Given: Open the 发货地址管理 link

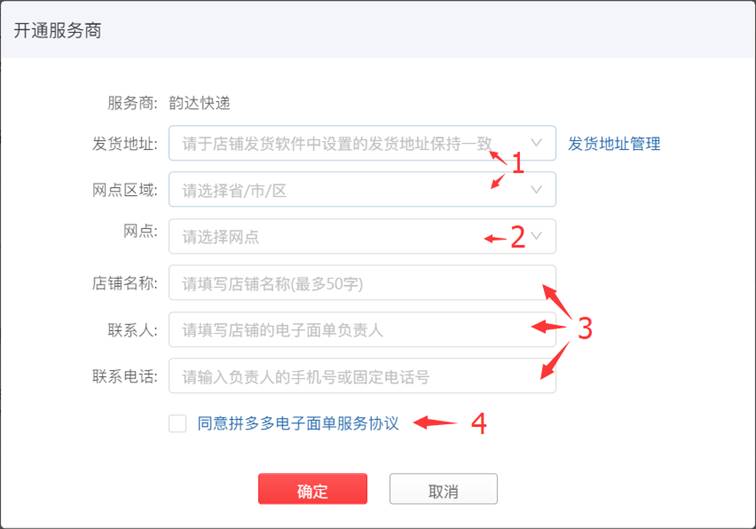Looking at the screenshot, I should point(614,144).
